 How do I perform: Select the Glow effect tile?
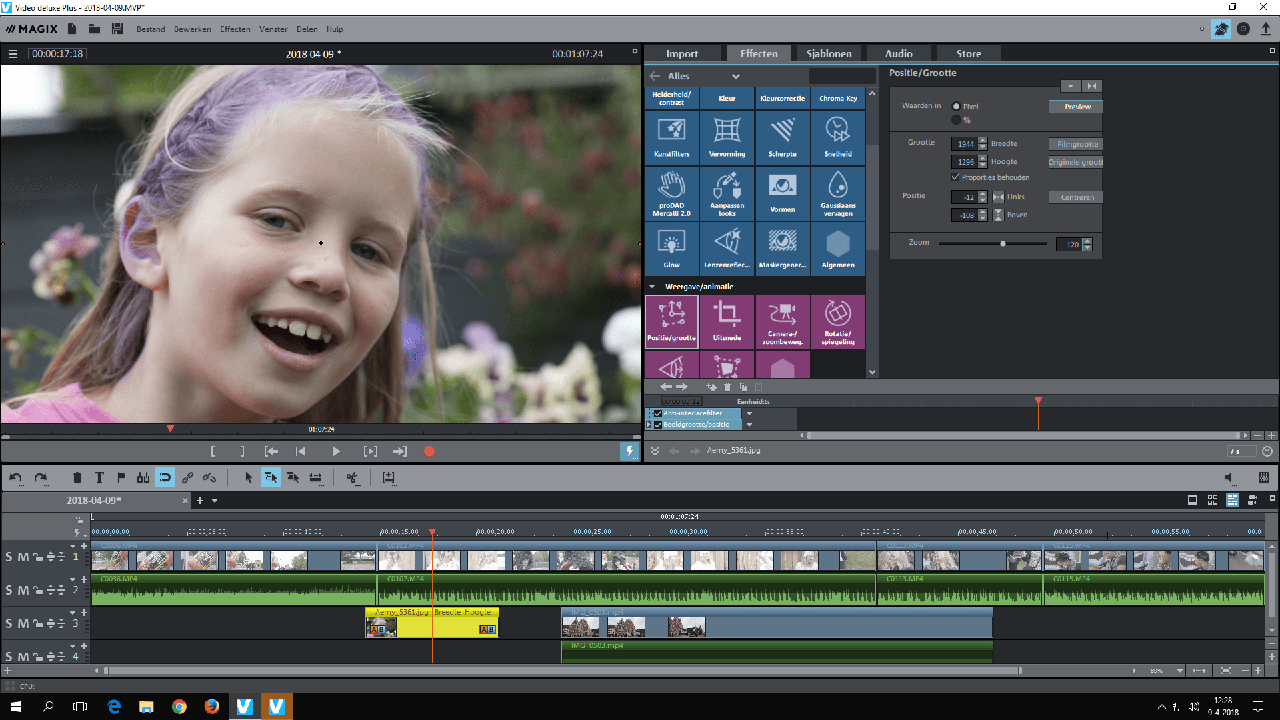671,248
